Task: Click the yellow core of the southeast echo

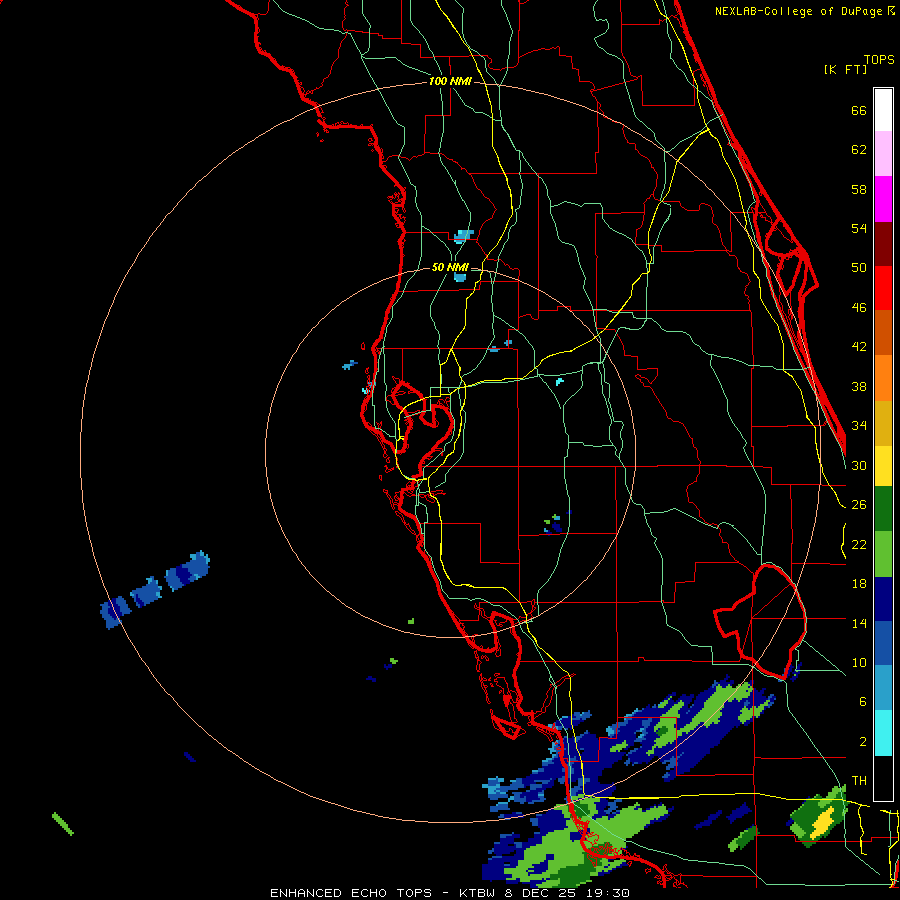Action: pos(822,822)
